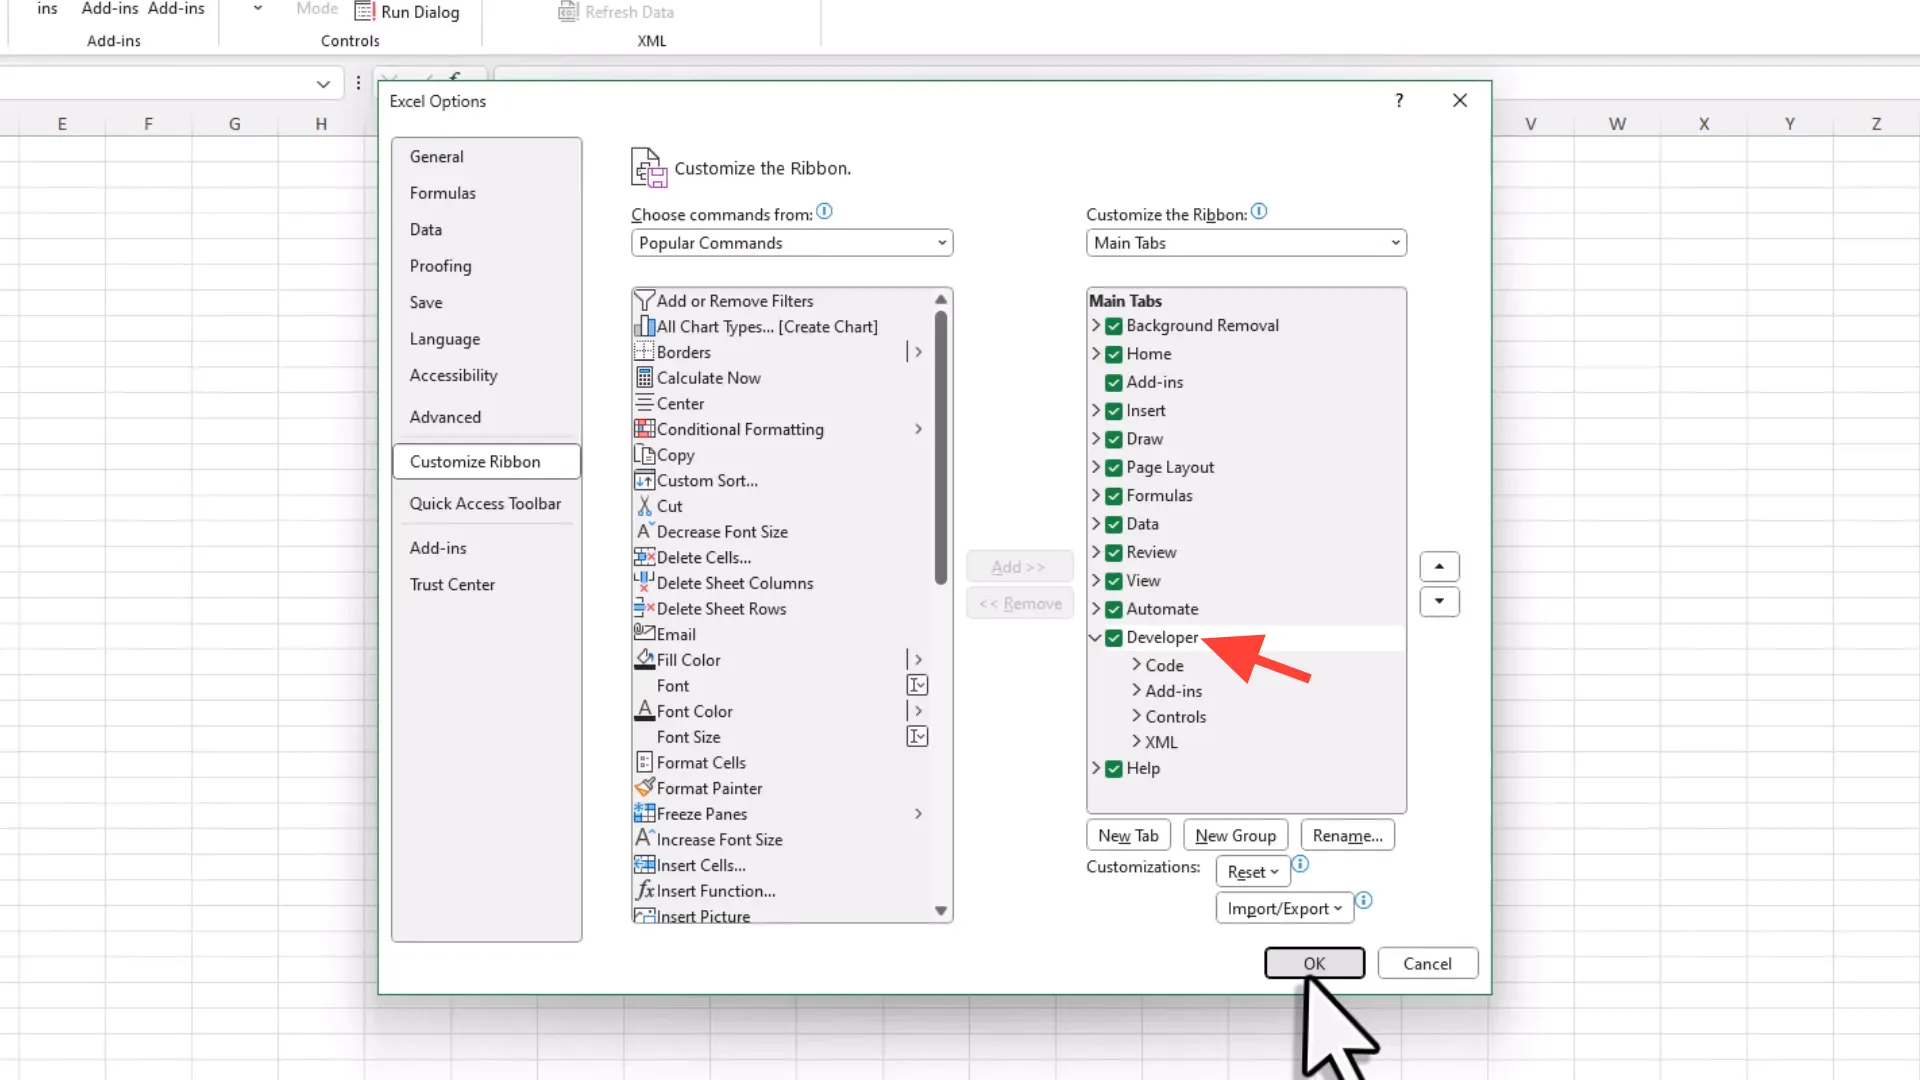Viewport: 1920px width, 1080px height.
Task: Expand the Code group under Developer
Action: point(1136,664)
